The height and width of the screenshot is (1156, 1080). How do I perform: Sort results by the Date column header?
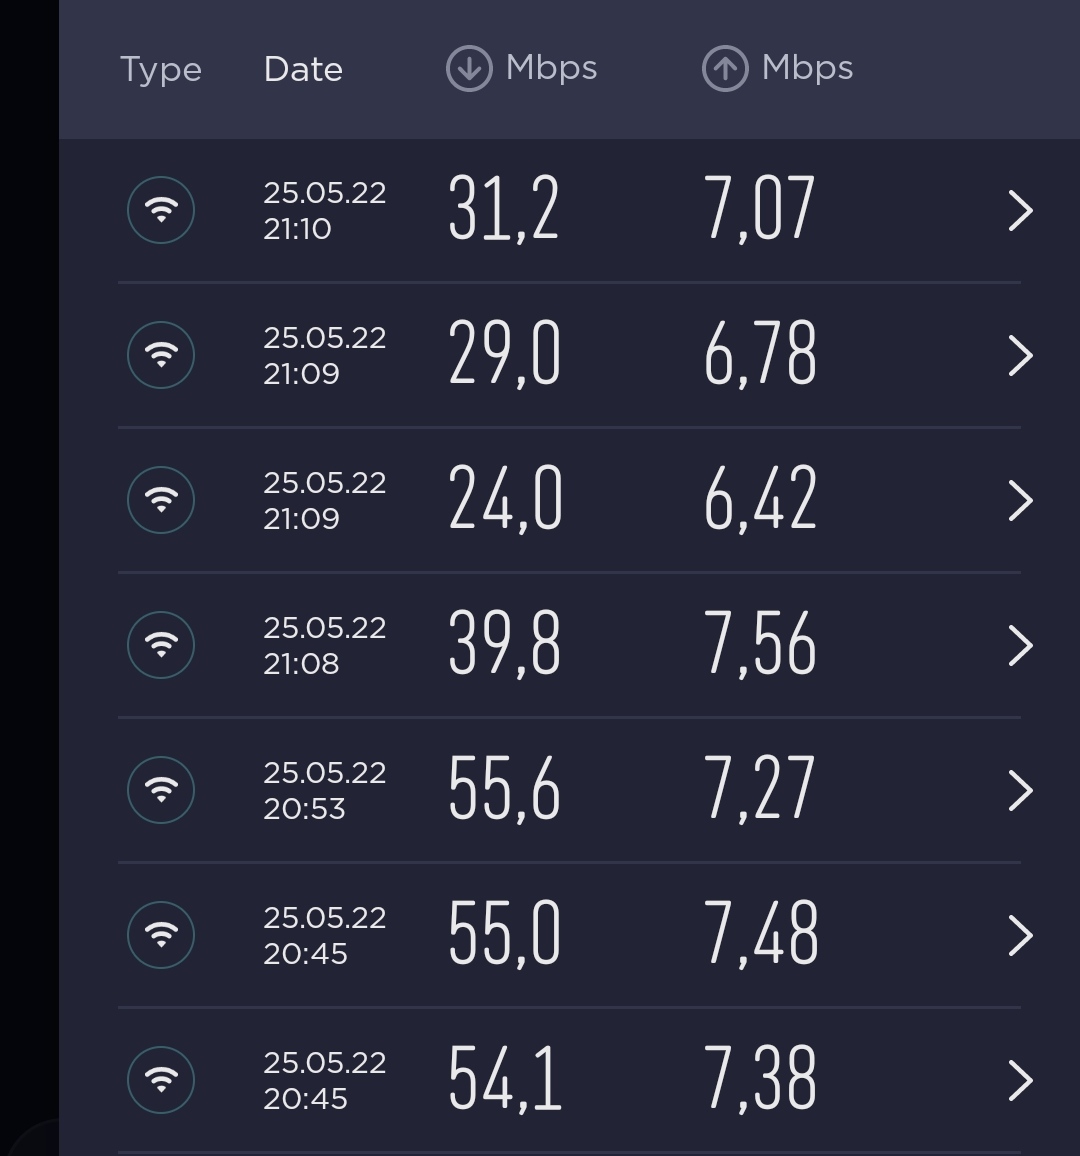[303, 69]
